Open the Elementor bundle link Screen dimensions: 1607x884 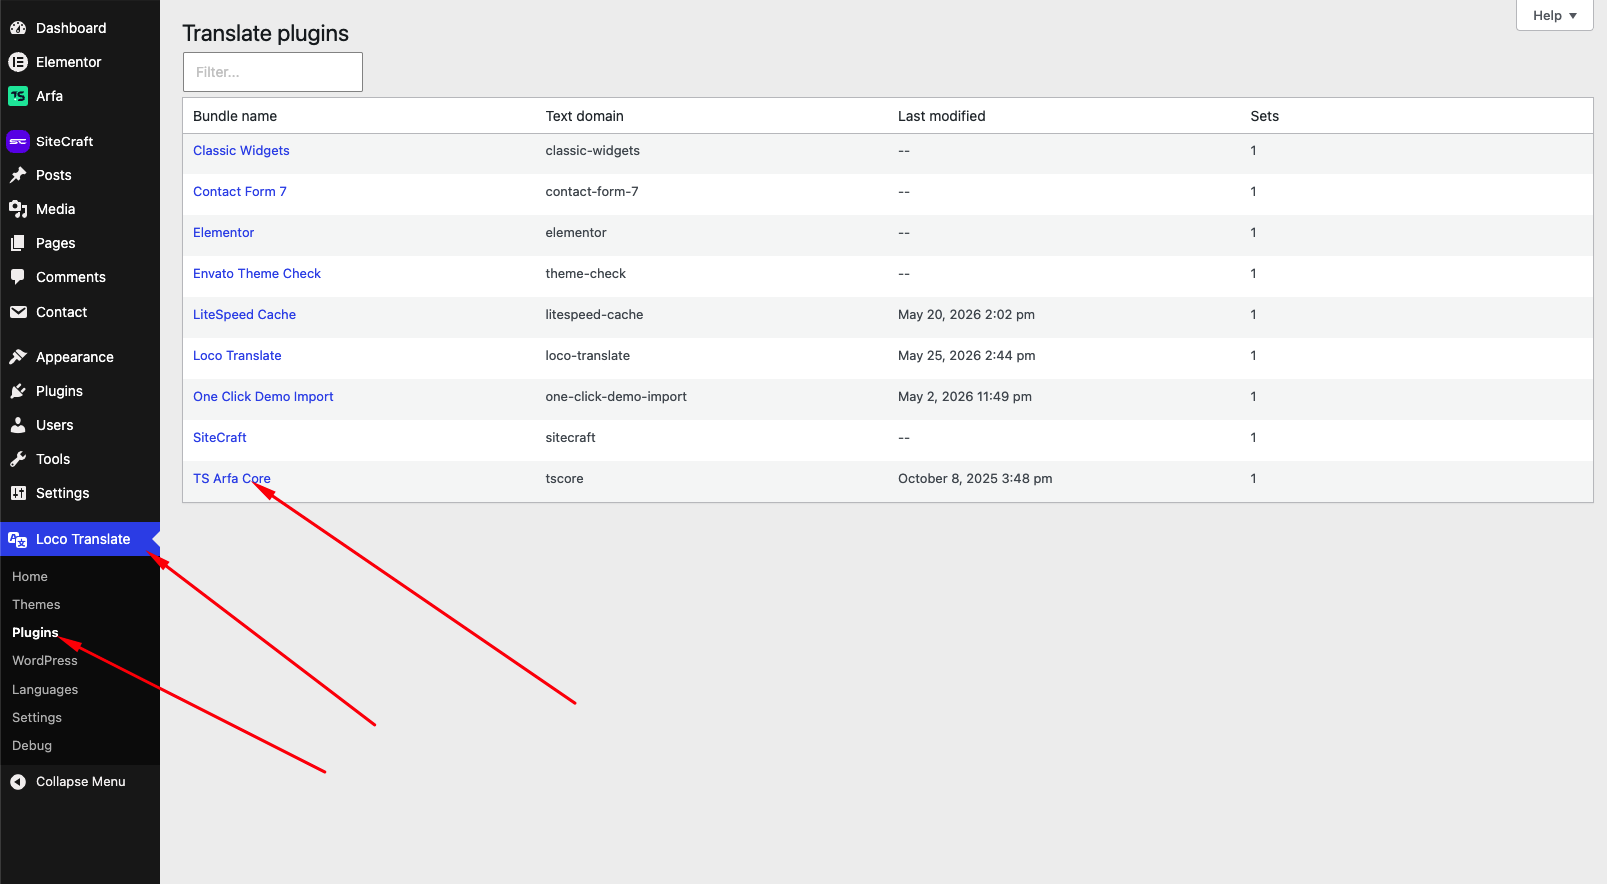[224, 233]
